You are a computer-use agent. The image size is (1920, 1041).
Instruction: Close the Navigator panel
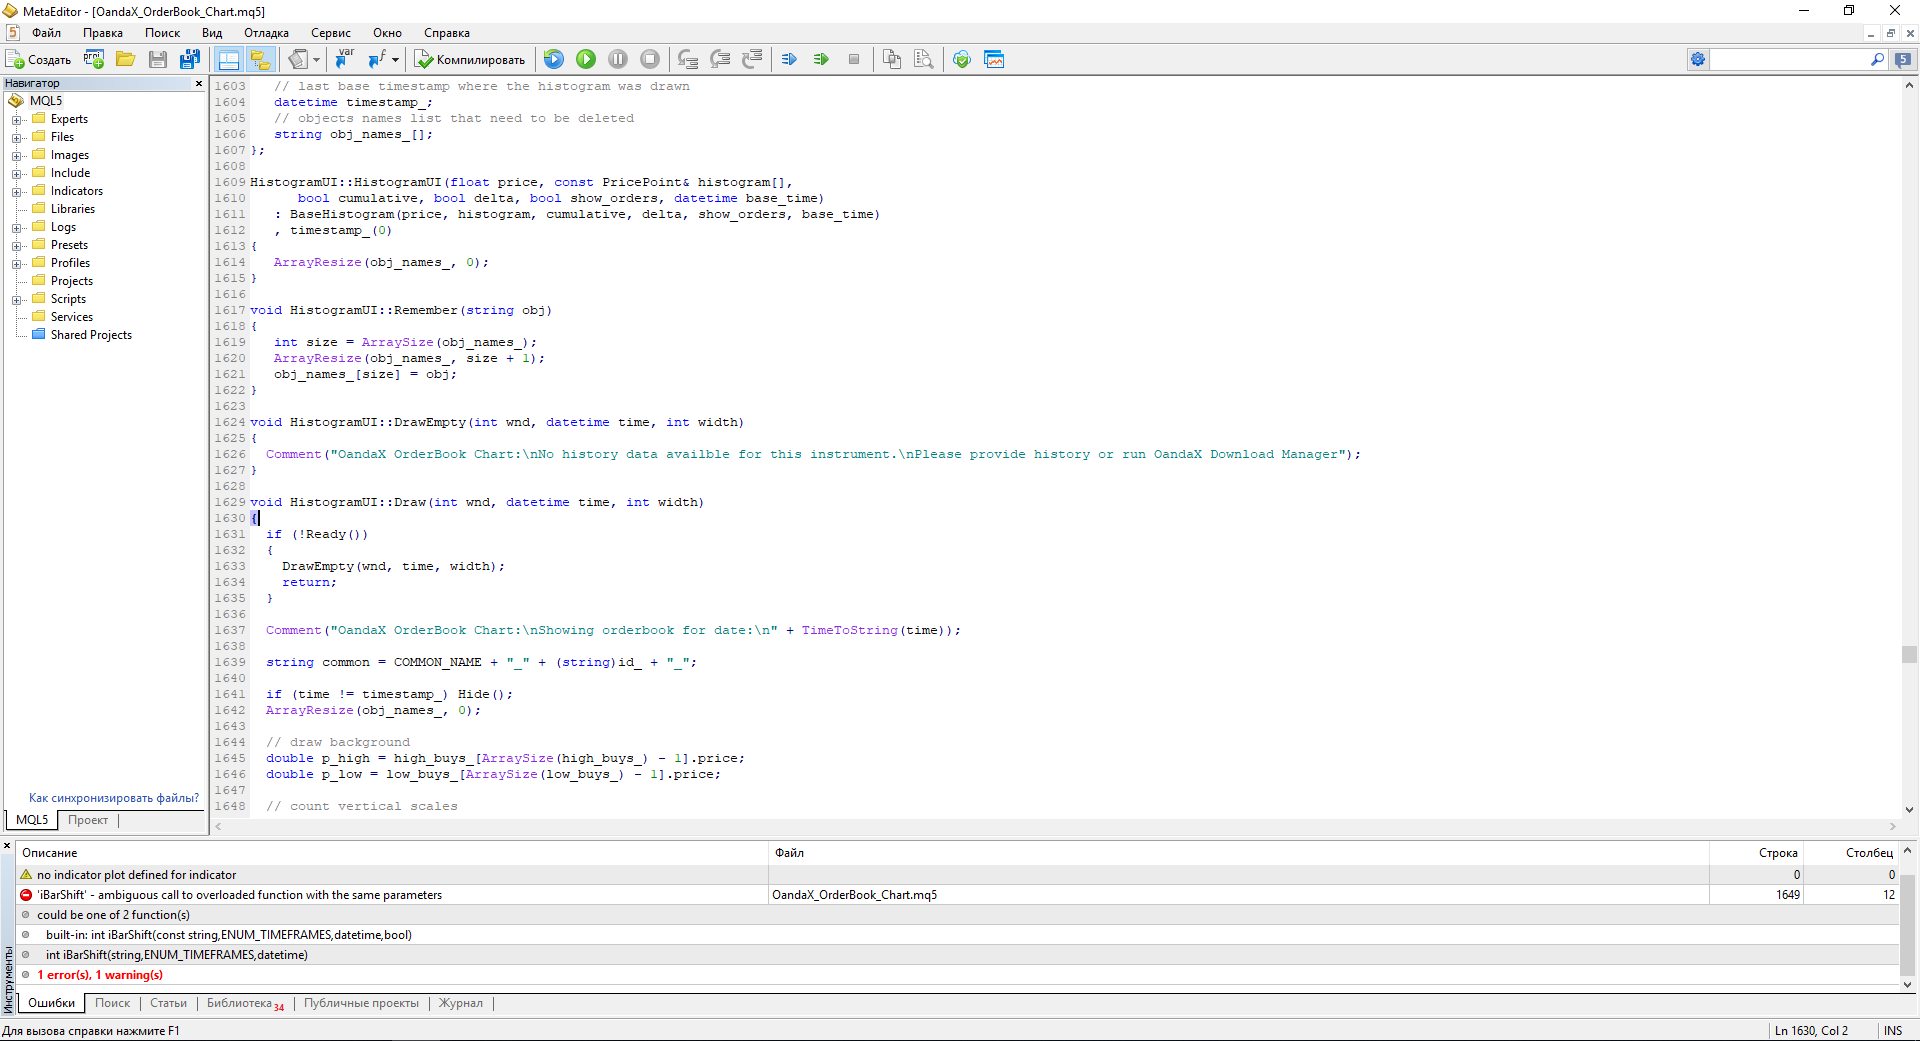coord(199,83)
